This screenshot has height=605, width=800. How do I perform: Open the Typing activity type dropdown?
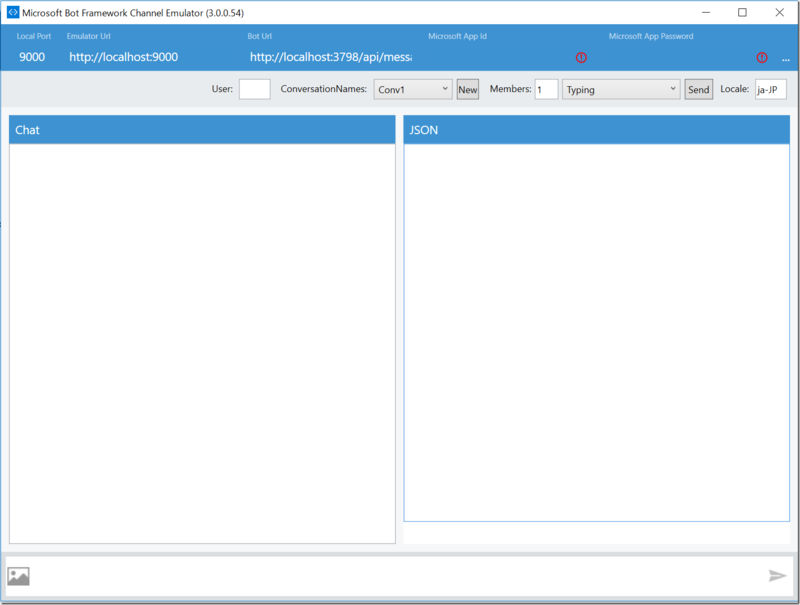621,89
